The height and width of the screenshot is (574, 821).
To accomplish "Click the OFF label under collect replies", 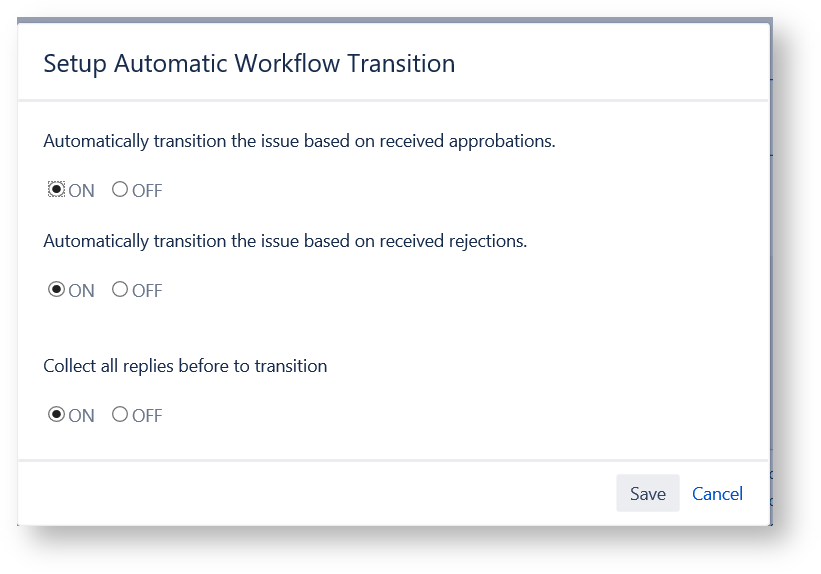I will click(147, 416).
